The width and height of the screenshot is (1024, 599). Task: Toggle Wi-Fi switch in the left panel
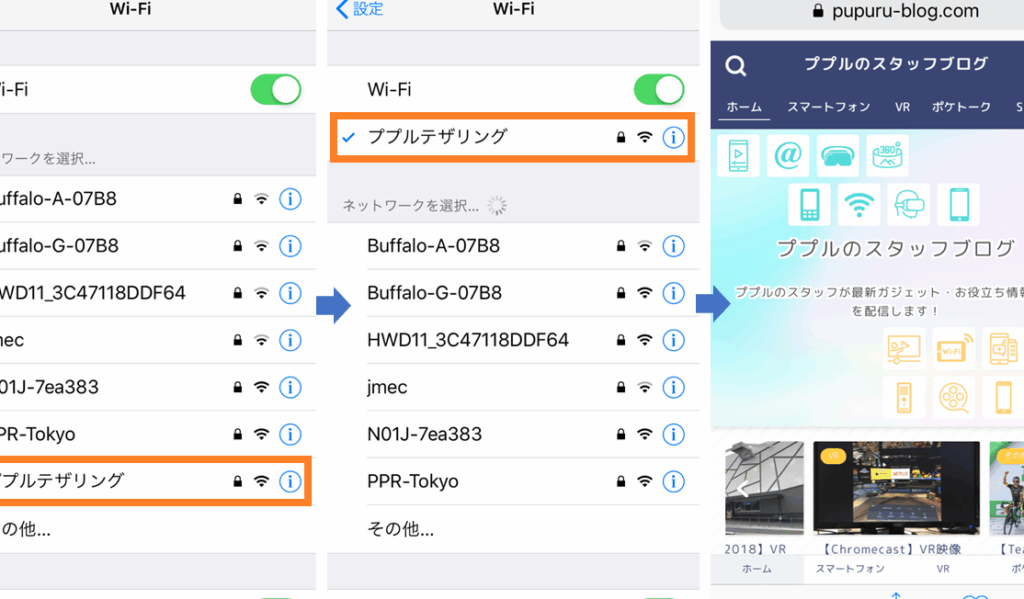tap(276, 89)
